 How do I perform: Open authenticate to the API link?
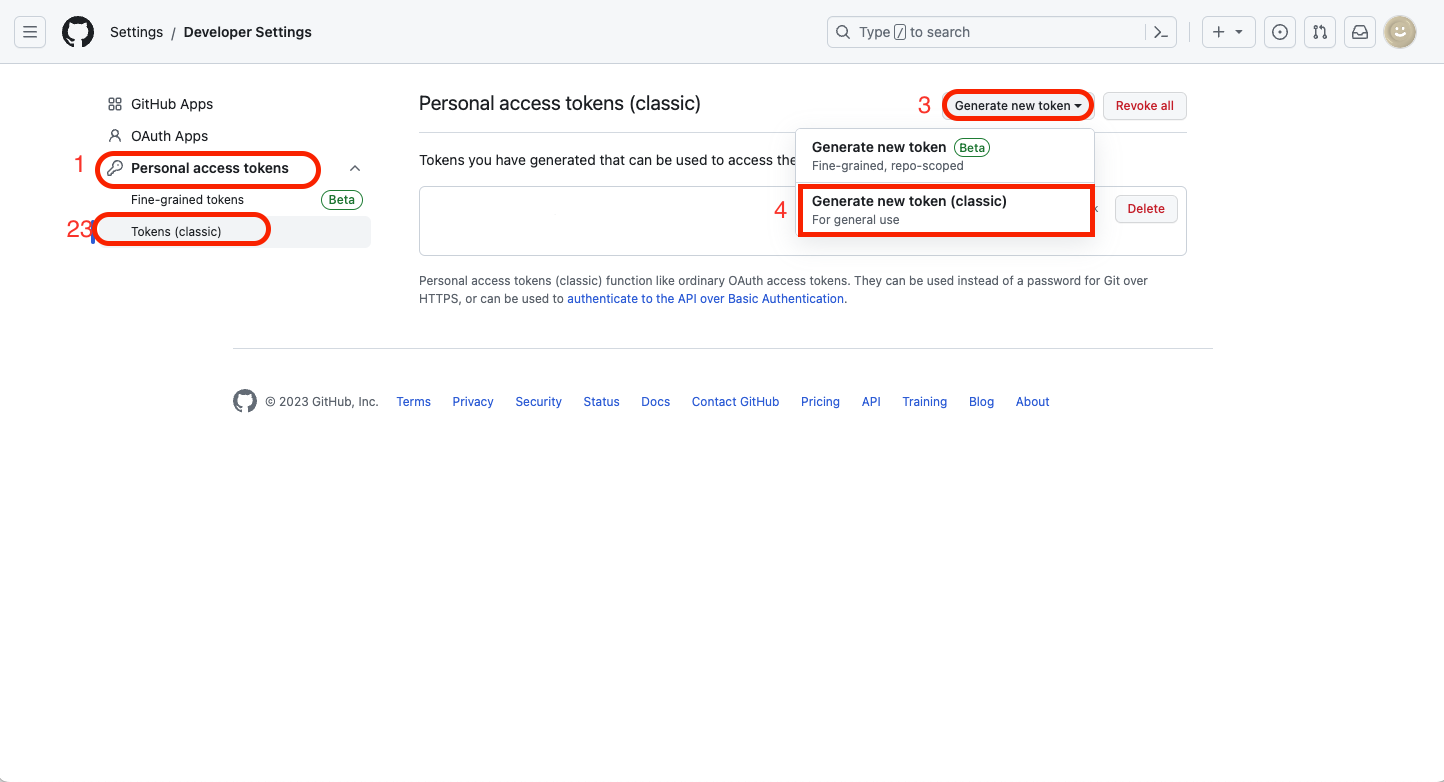coord(706,299)
